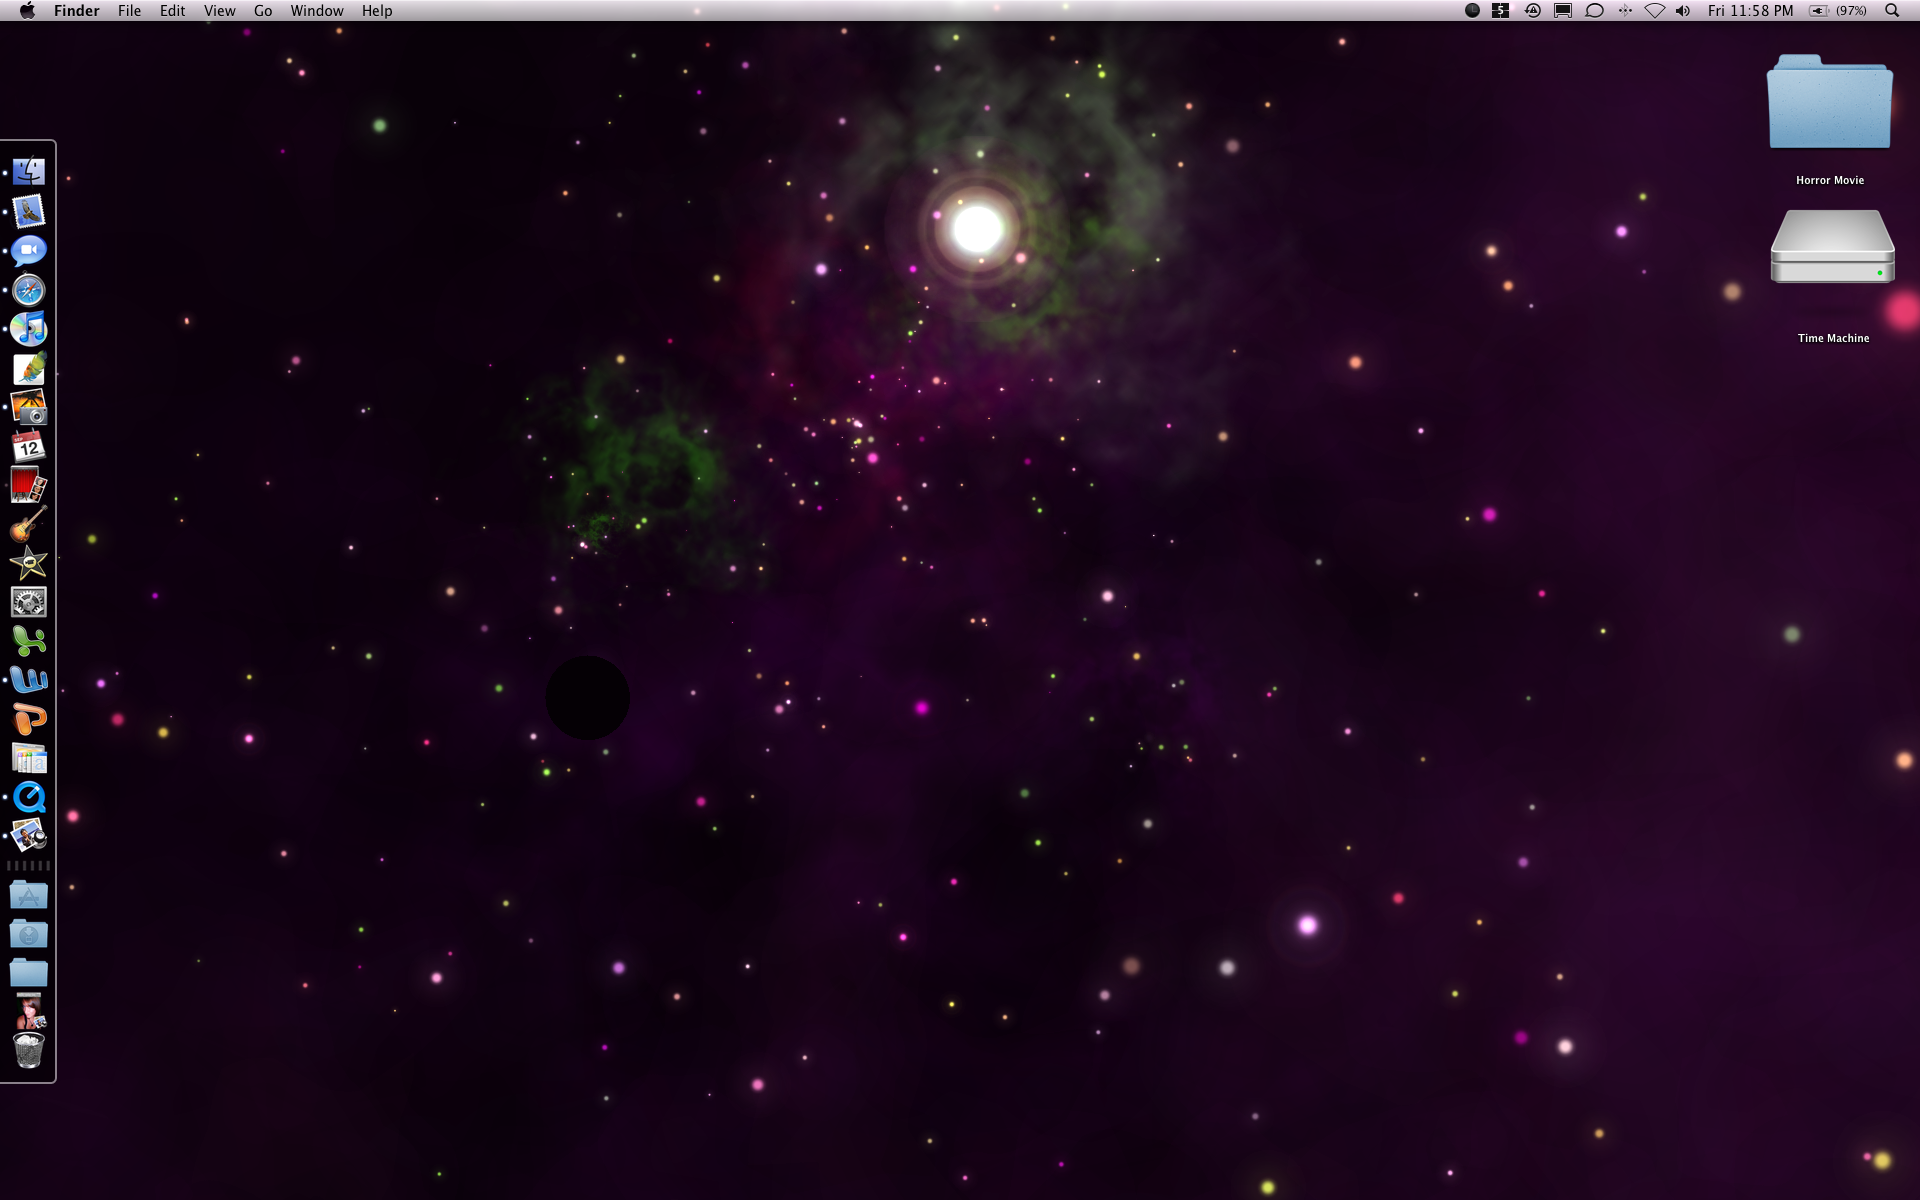Viewport: 1920px width, 1200px height.
Task: Select the Horror Movie folder on the desktop
Action: coord(1830,101)
